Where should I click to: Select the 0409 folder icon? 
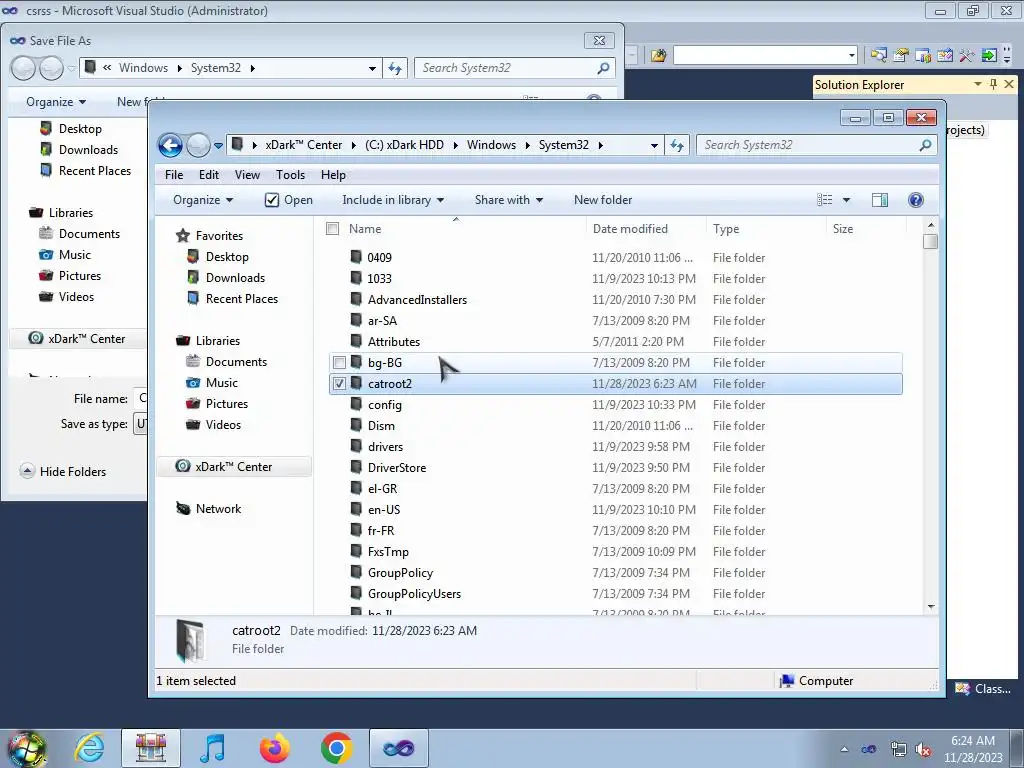point(356,257)
